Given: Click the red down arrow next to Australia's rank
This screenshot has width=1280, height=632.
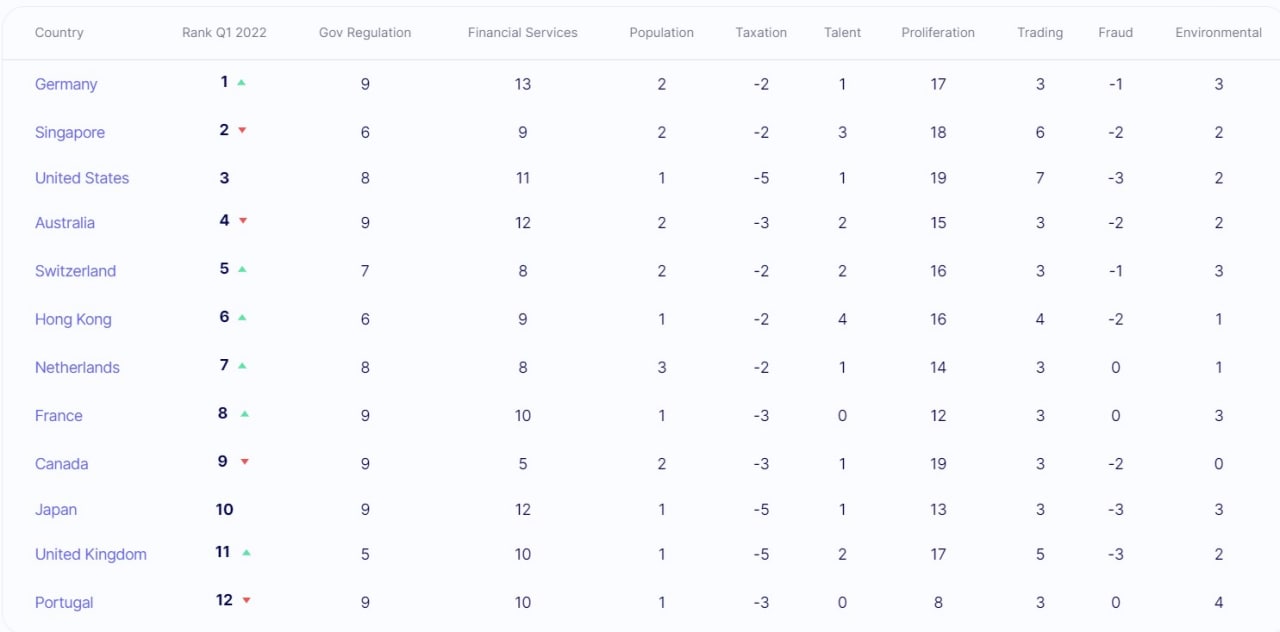Looking at the screenshot, I should (x=243, y=220).
